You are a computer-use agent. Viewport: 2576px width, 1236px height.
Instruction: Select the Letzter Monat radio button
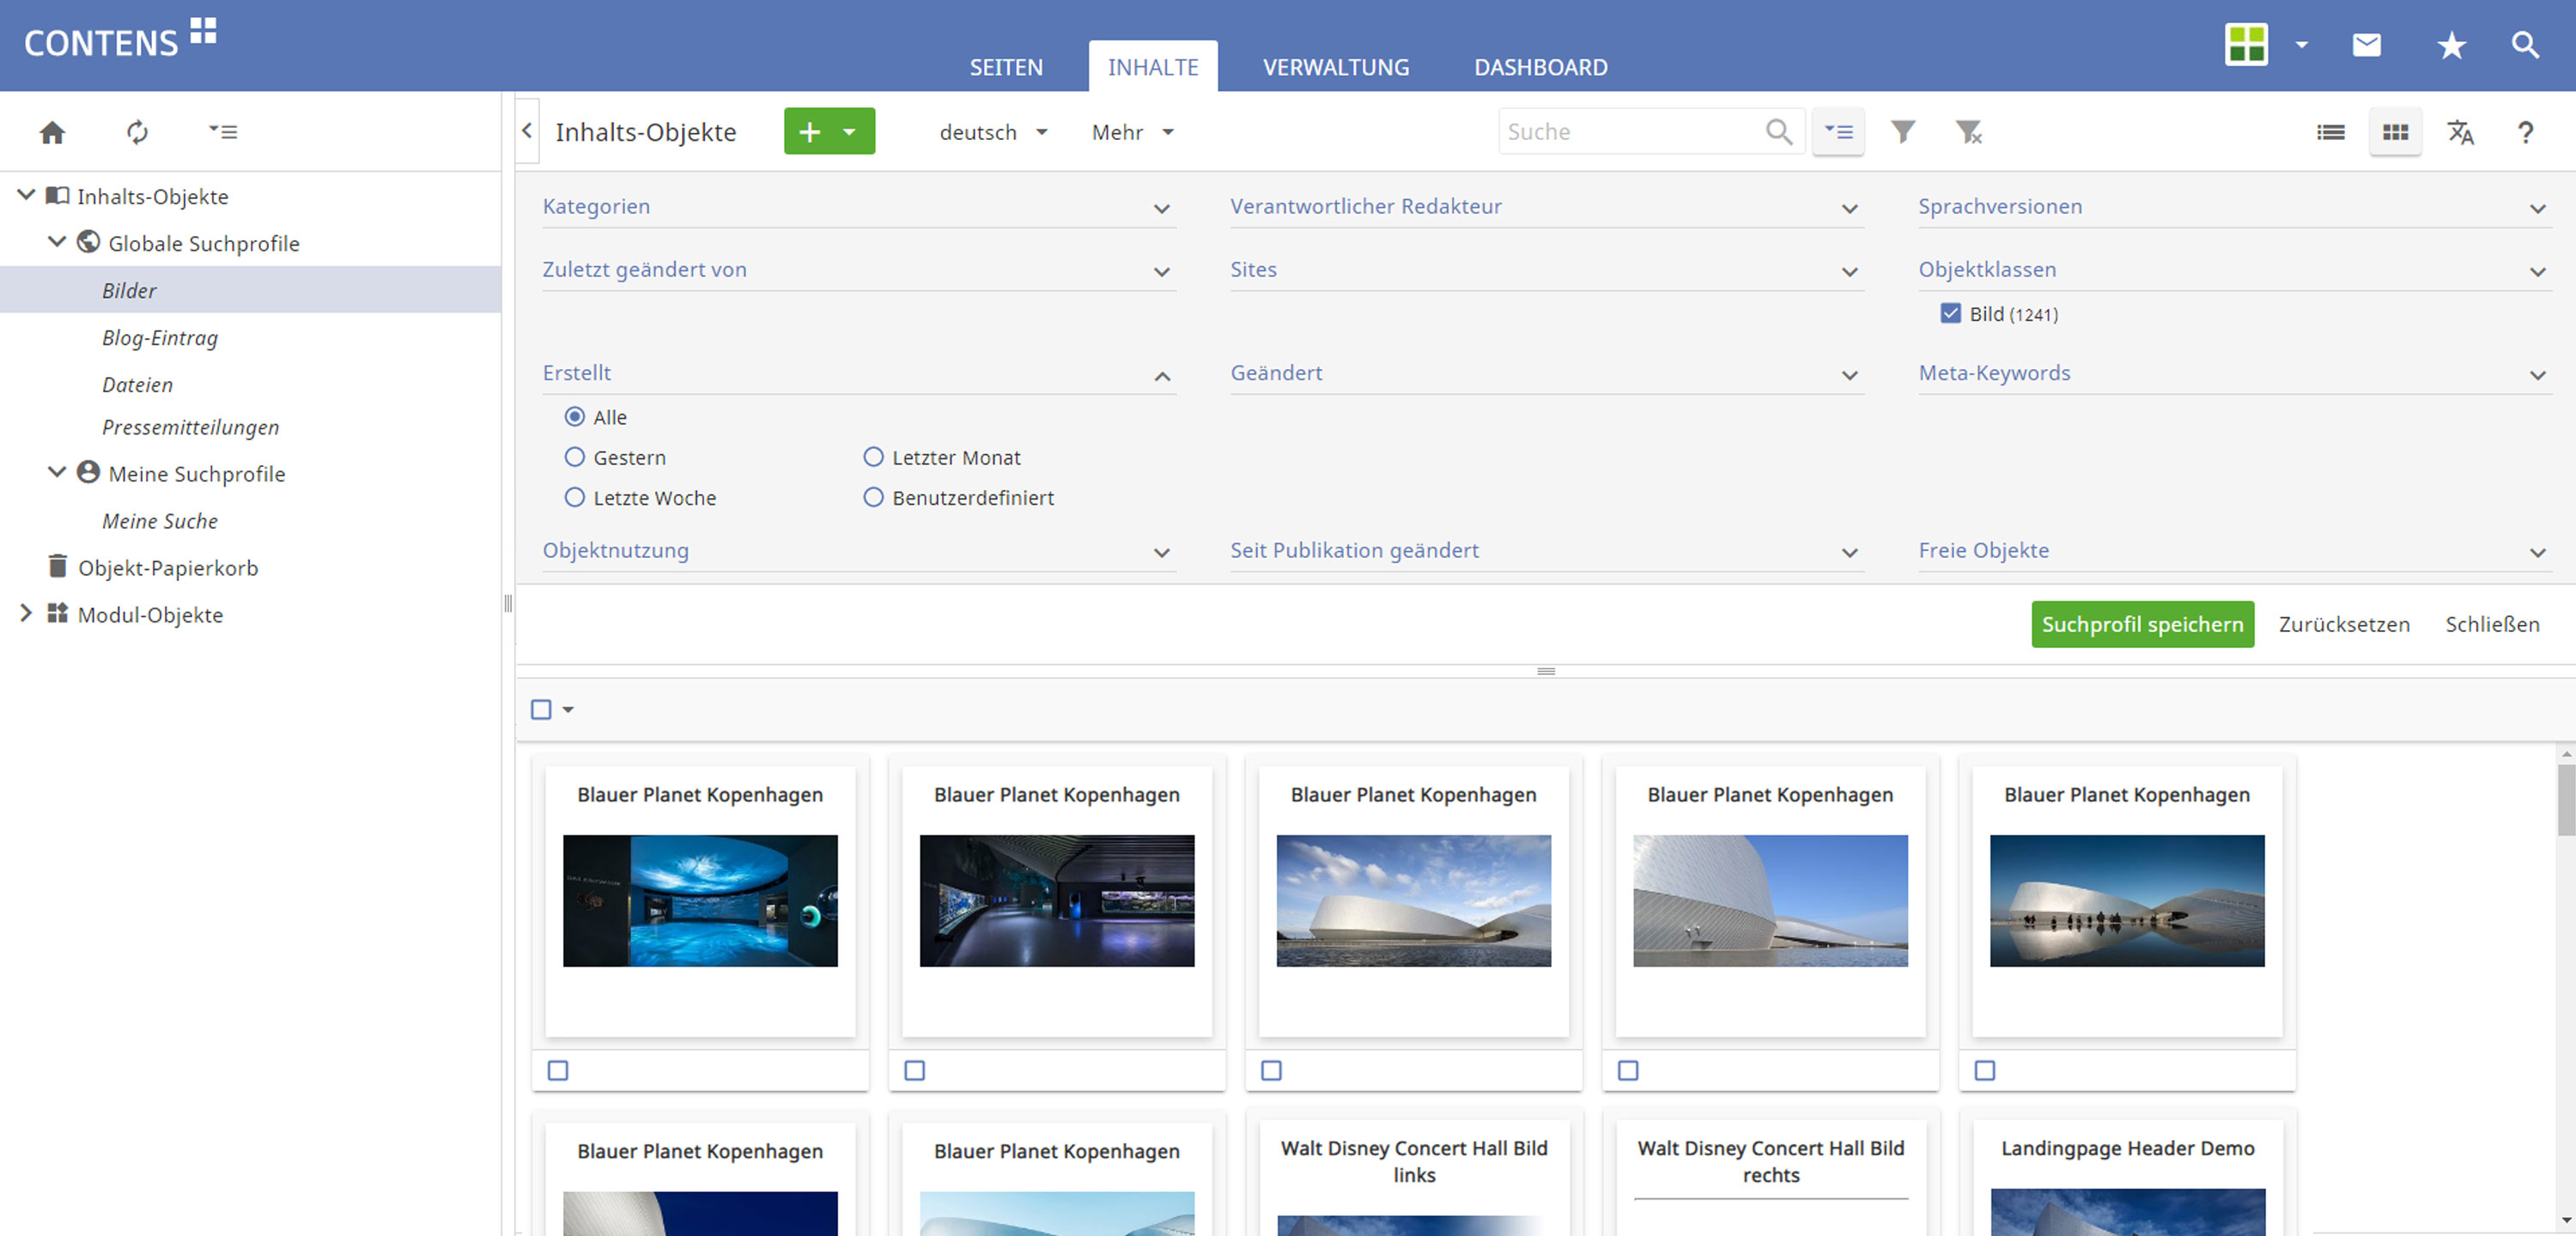pyautogui.click(x=873, y=457)
